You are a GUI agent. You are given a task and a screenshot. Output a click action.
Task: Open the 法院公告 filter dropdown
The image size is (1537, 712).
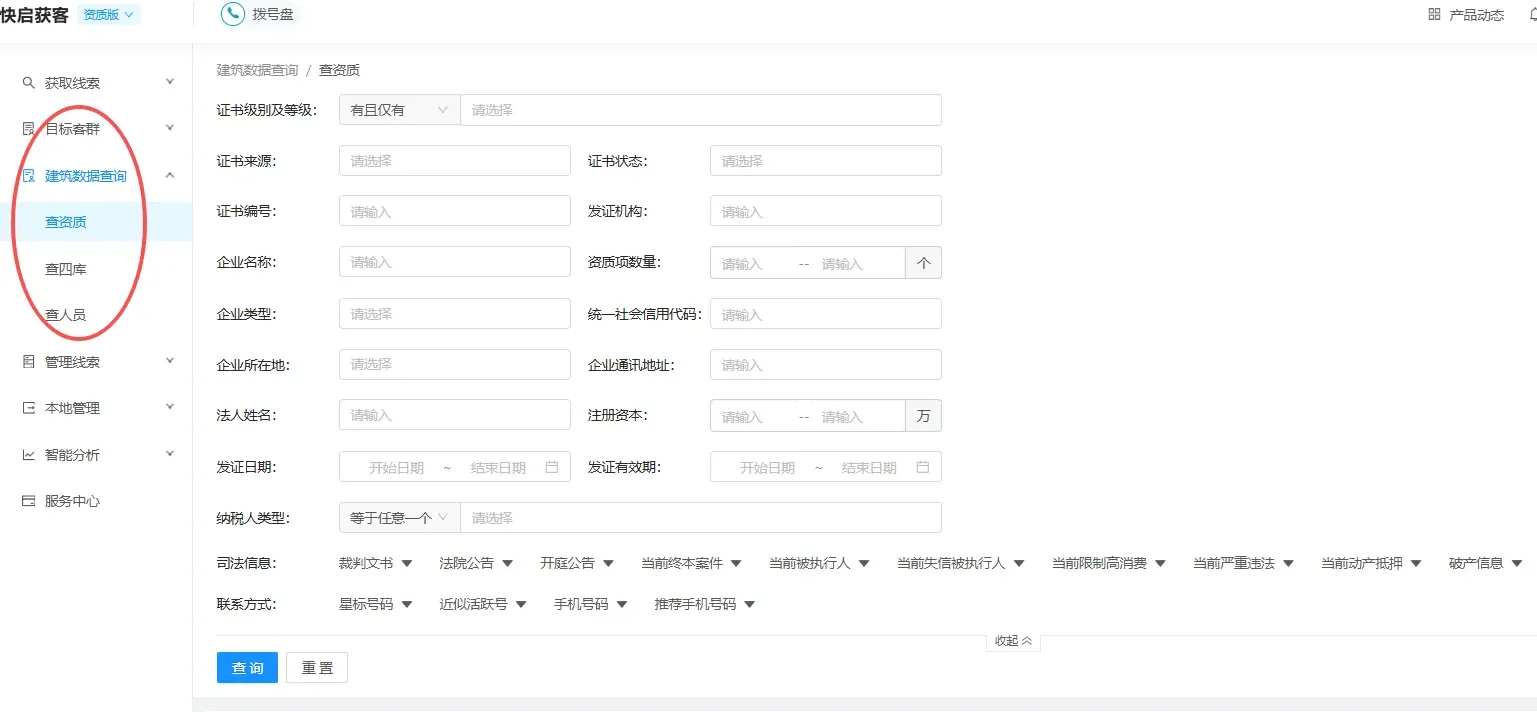(476, 563)
